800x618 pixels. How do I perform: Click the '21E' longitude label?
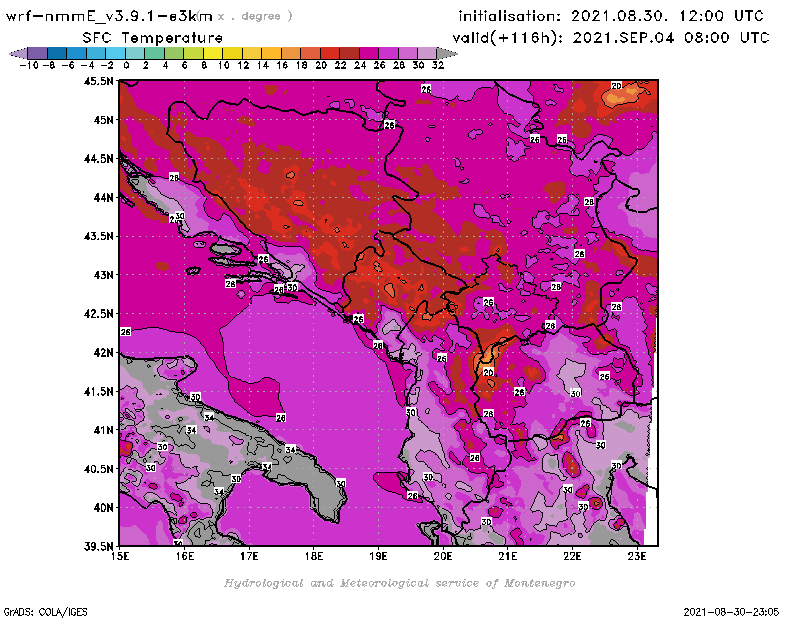click(x=508, y=556)
